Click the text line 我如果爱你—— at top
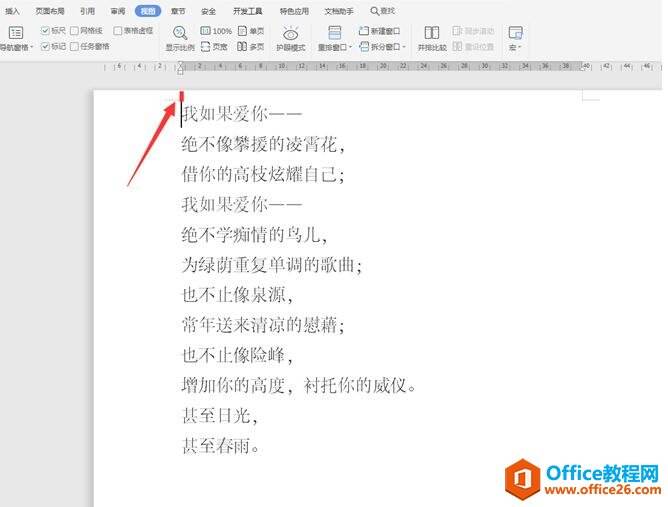668x507 pixels. tap(242, 114)
